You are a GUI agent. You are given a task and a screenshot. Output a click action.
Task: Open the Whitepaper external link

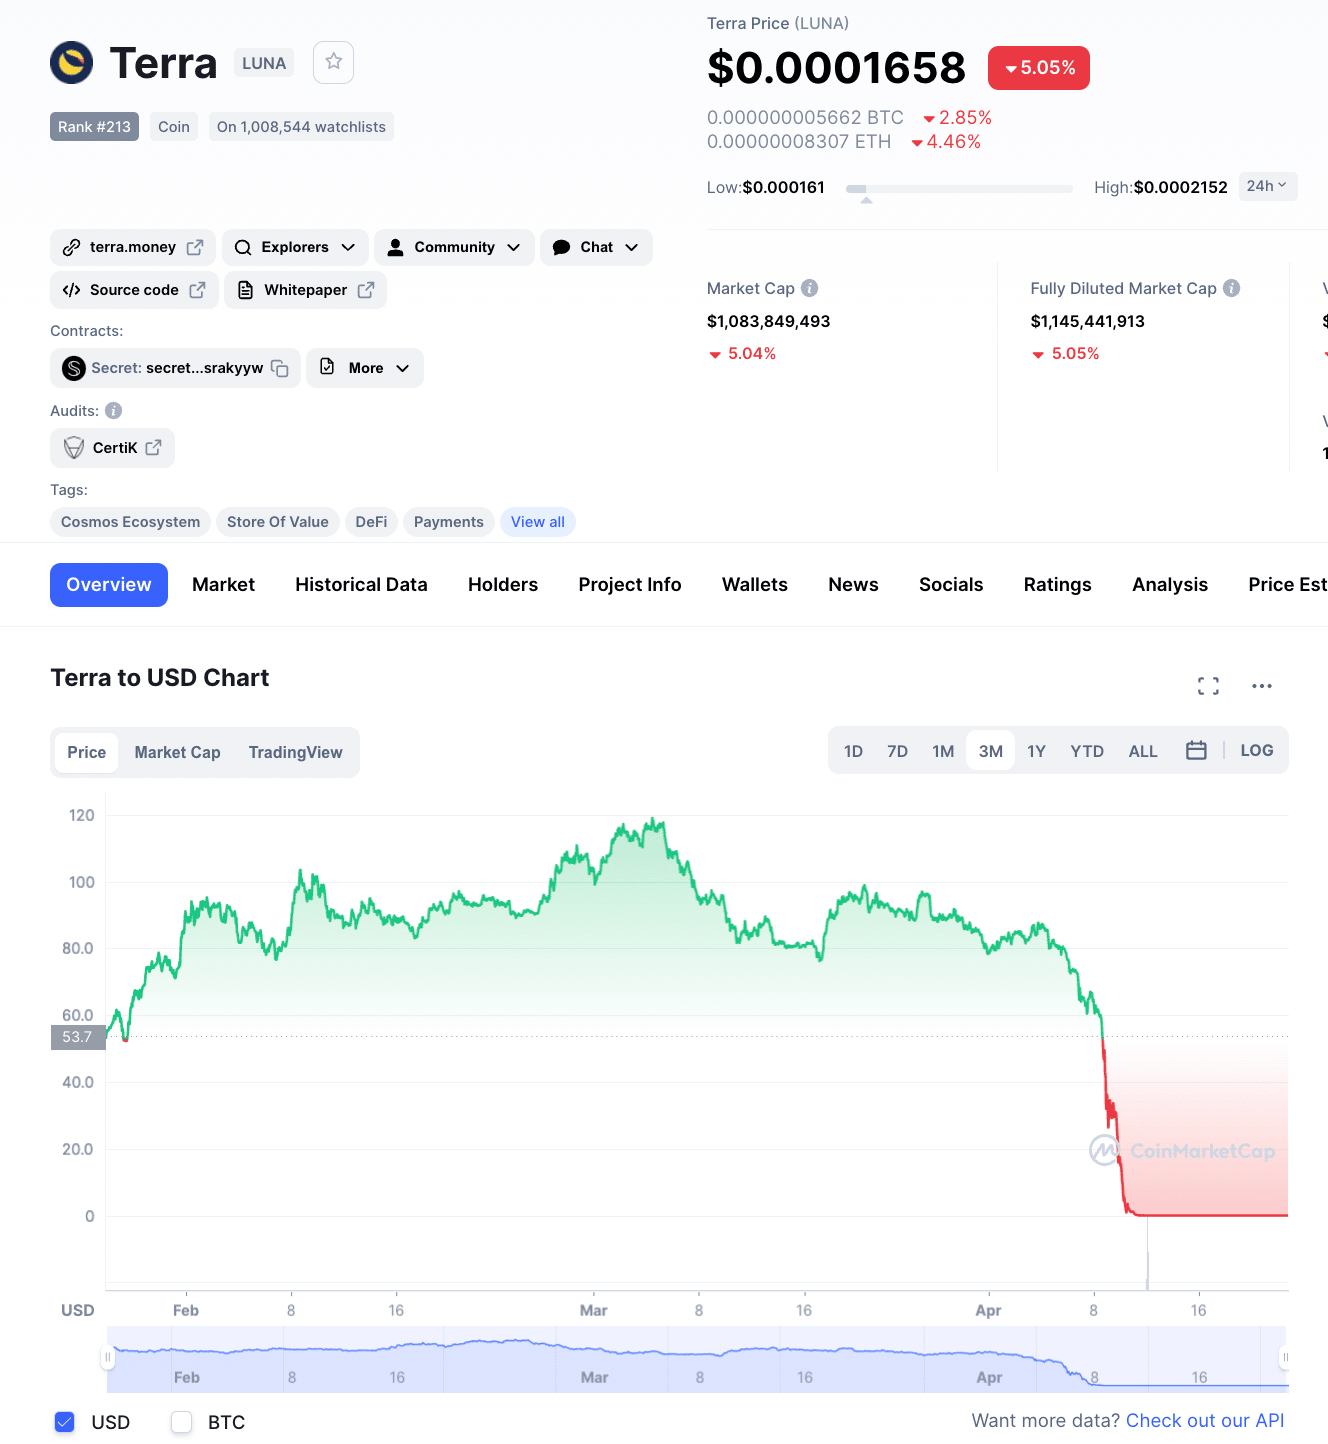pyautogui.click(x=305, y=290)
